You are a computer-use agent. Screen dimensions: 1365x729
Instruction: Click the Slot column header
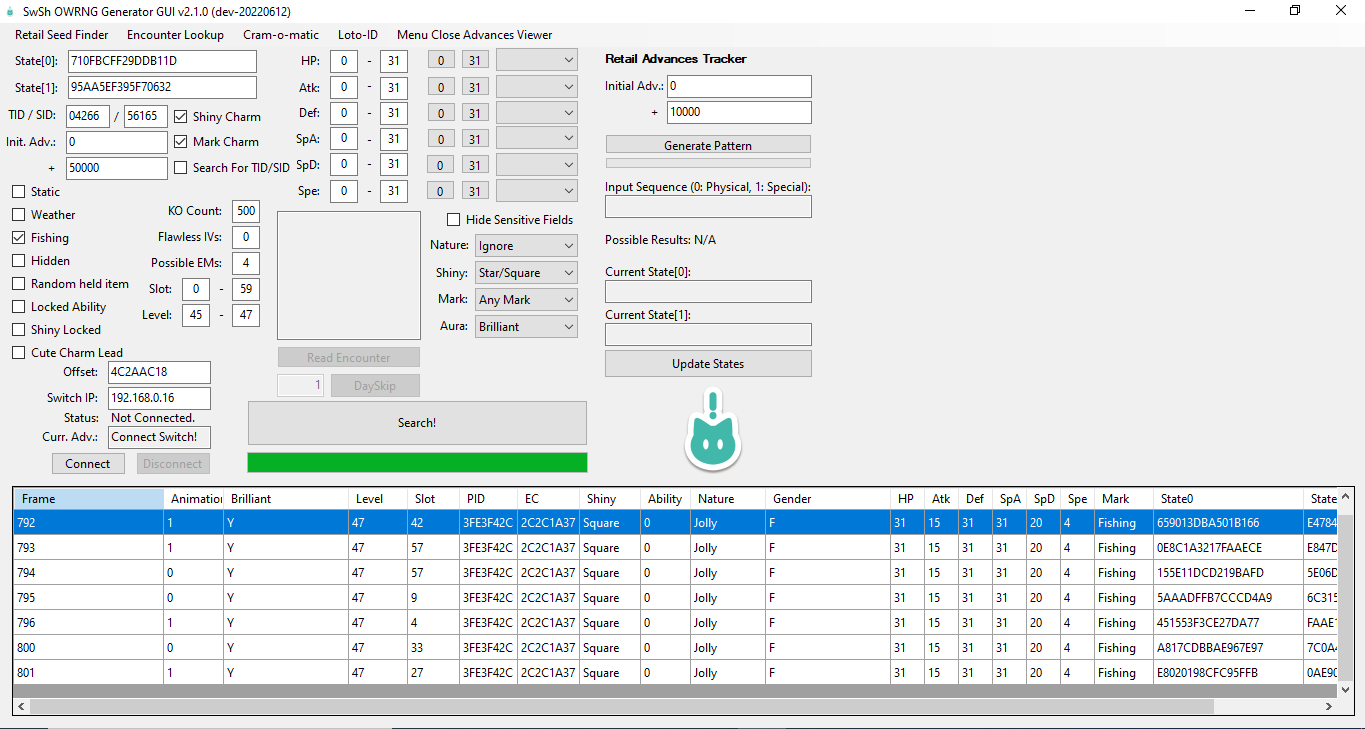click(x=434, y=499)
